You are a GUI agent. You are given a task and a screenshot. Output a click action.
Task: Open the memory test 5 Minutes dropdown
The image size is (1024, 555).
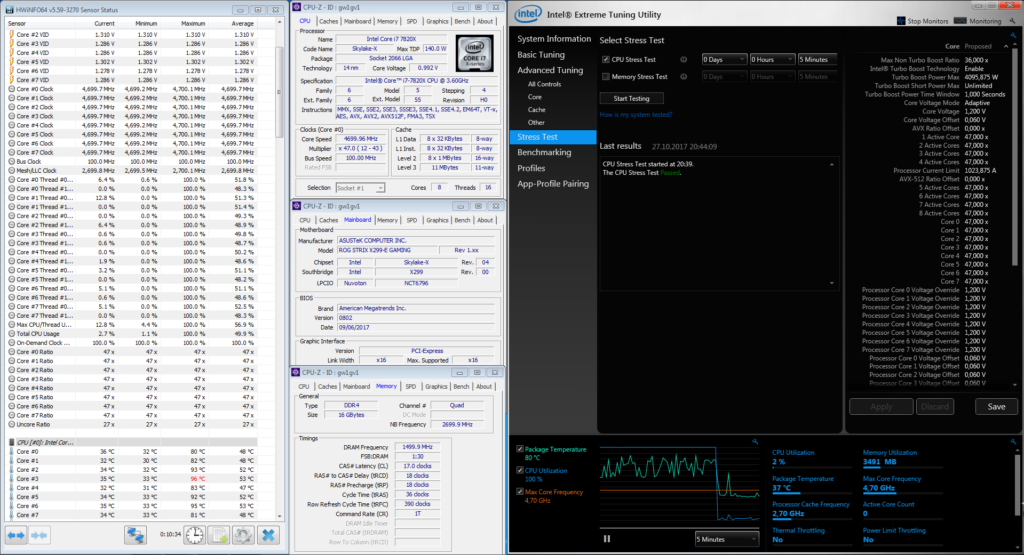[817, 76]
